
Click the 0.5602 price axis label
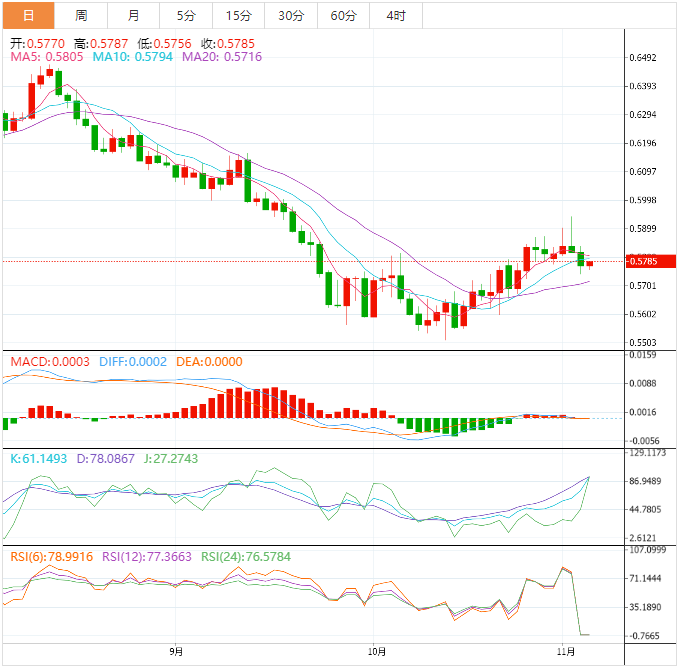[x=643, y=314]
